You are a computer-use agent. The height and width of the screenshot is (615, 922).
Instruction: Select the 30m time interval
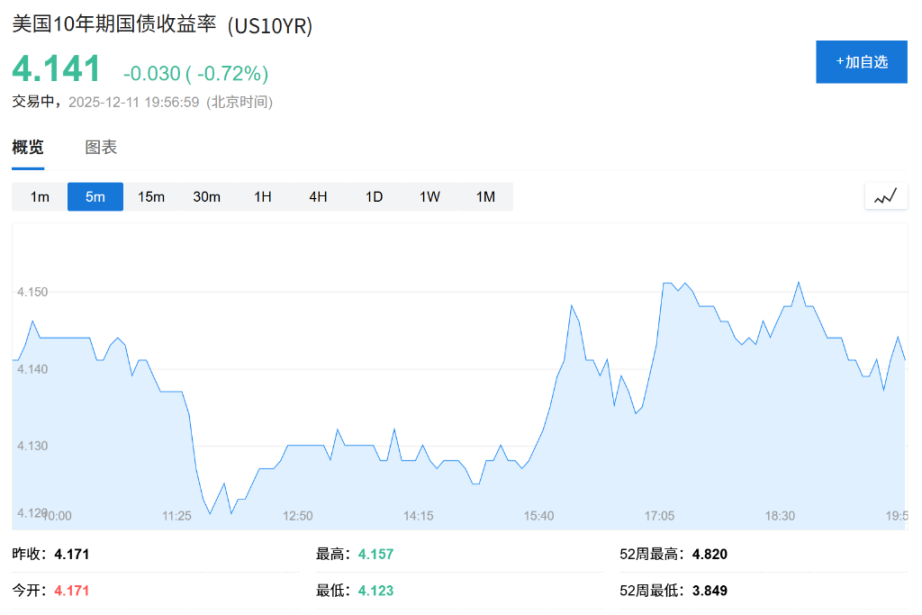coord(207,196)
